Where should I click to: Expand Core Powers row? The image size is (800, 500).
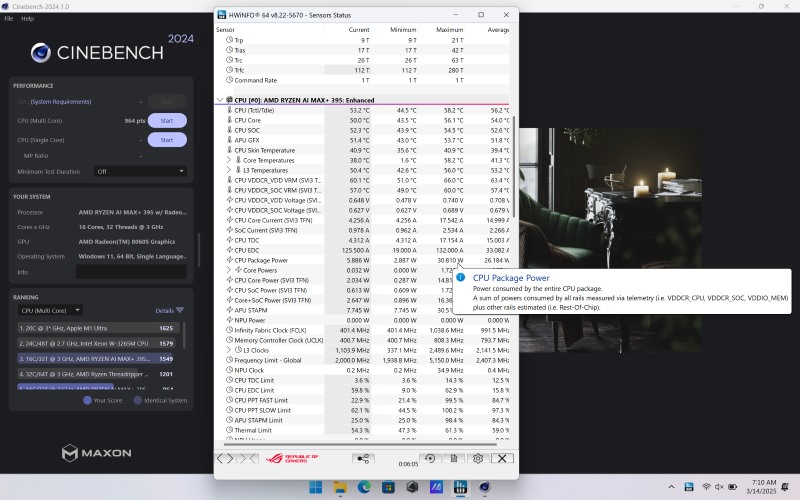(x=229, y=270)
